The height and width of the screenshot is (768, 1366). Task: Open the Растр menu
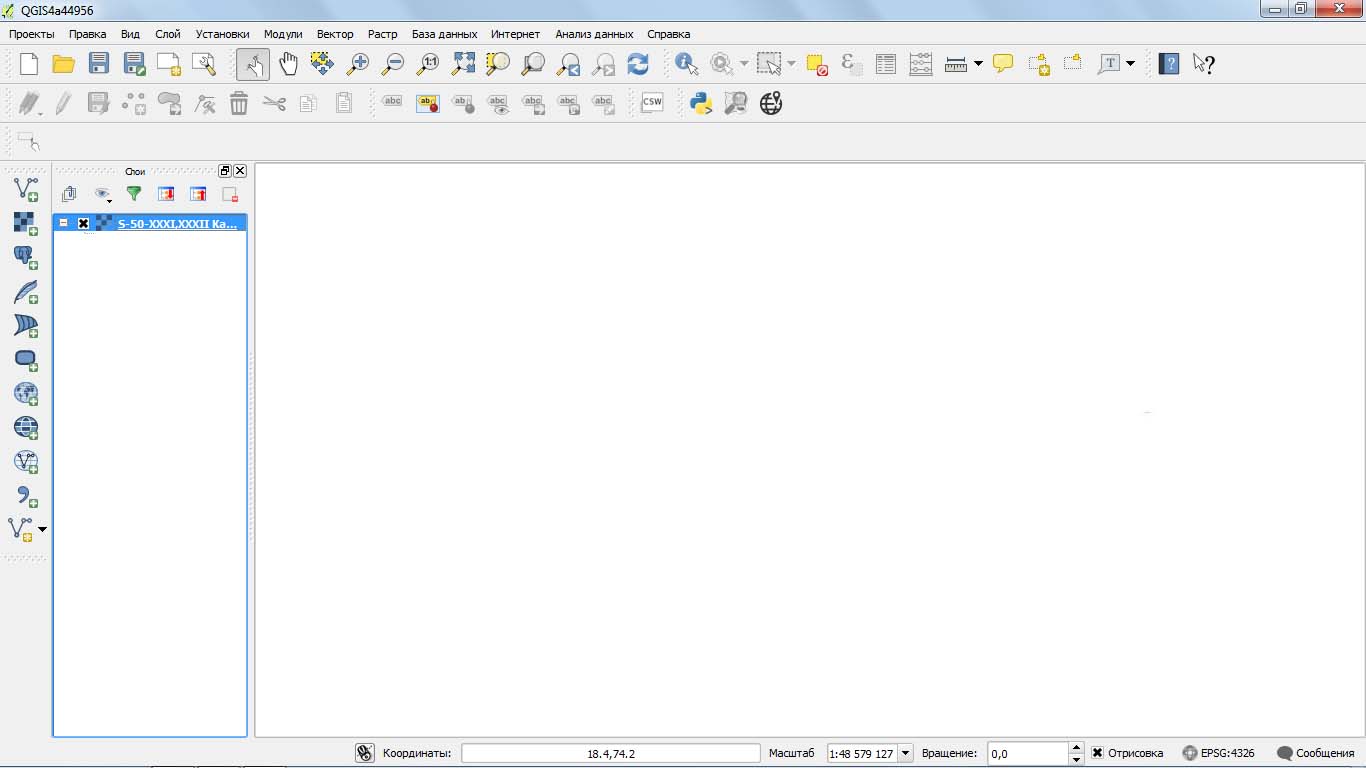(x=382, y=34)
